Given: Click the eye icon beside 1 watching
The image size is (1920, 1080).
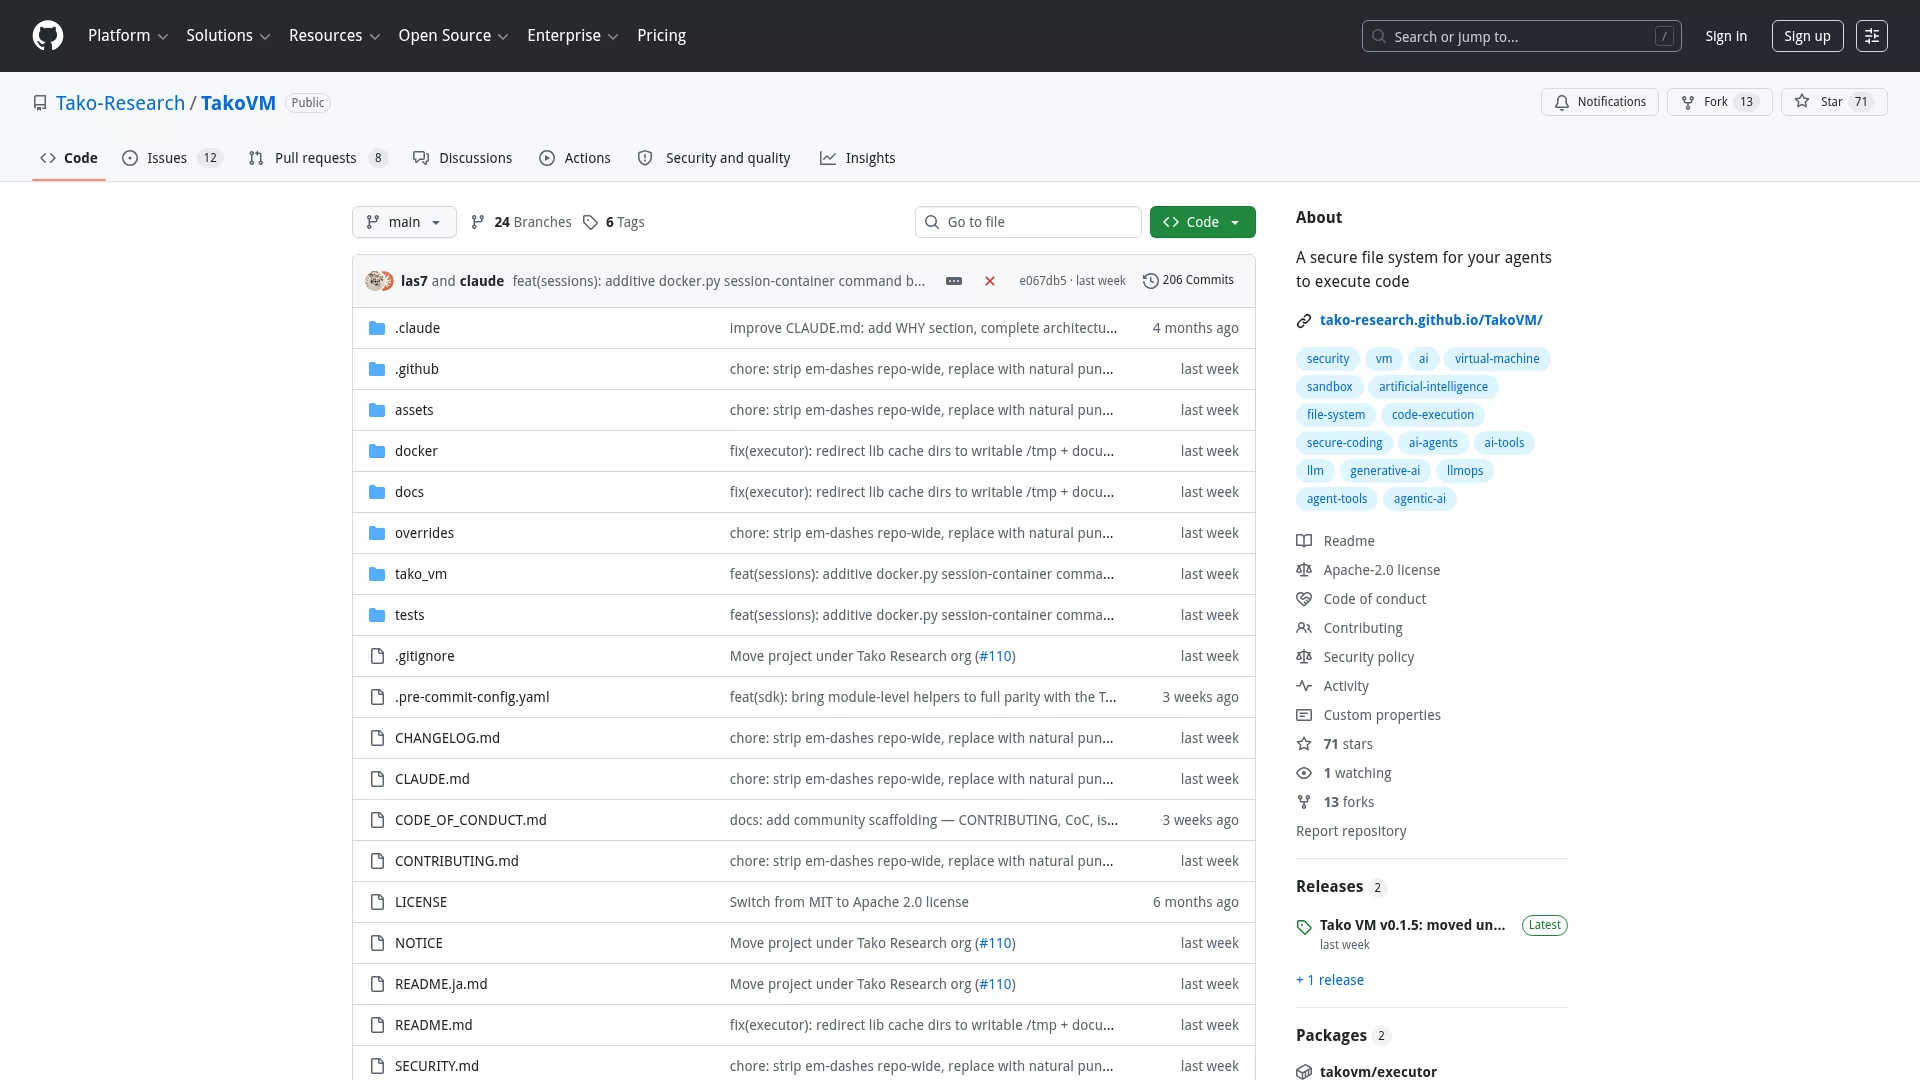Looking at the screenshot, I should pyautogui.click(x=1304, y=773).
